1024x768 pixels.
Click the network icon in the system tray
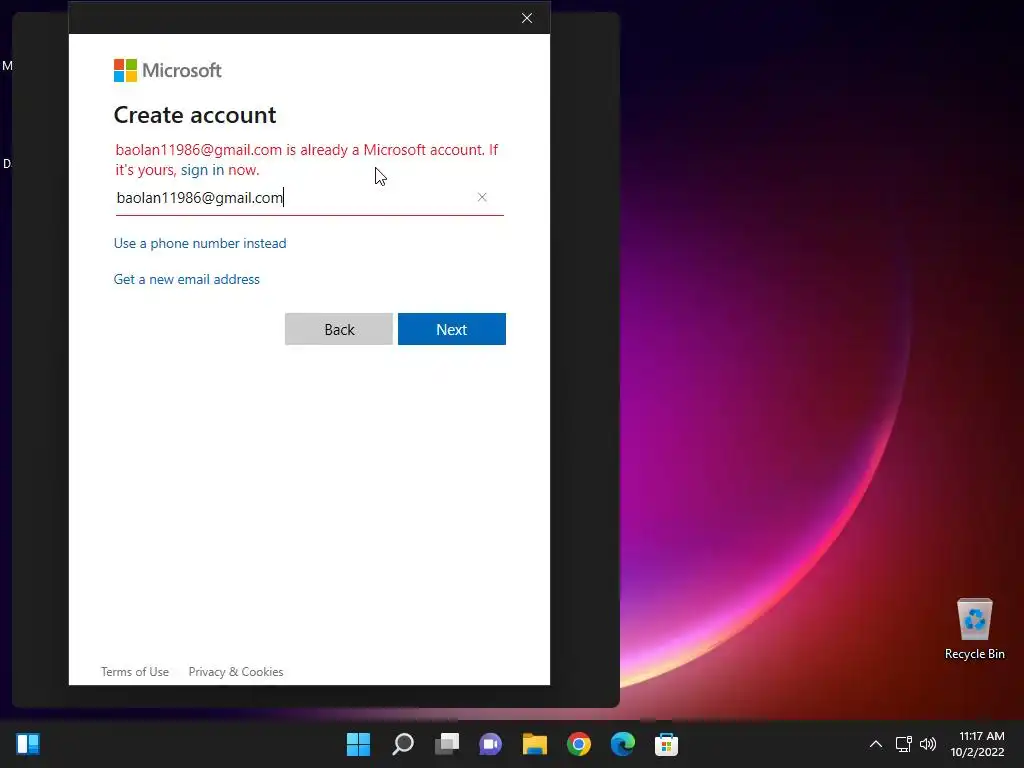904,744
